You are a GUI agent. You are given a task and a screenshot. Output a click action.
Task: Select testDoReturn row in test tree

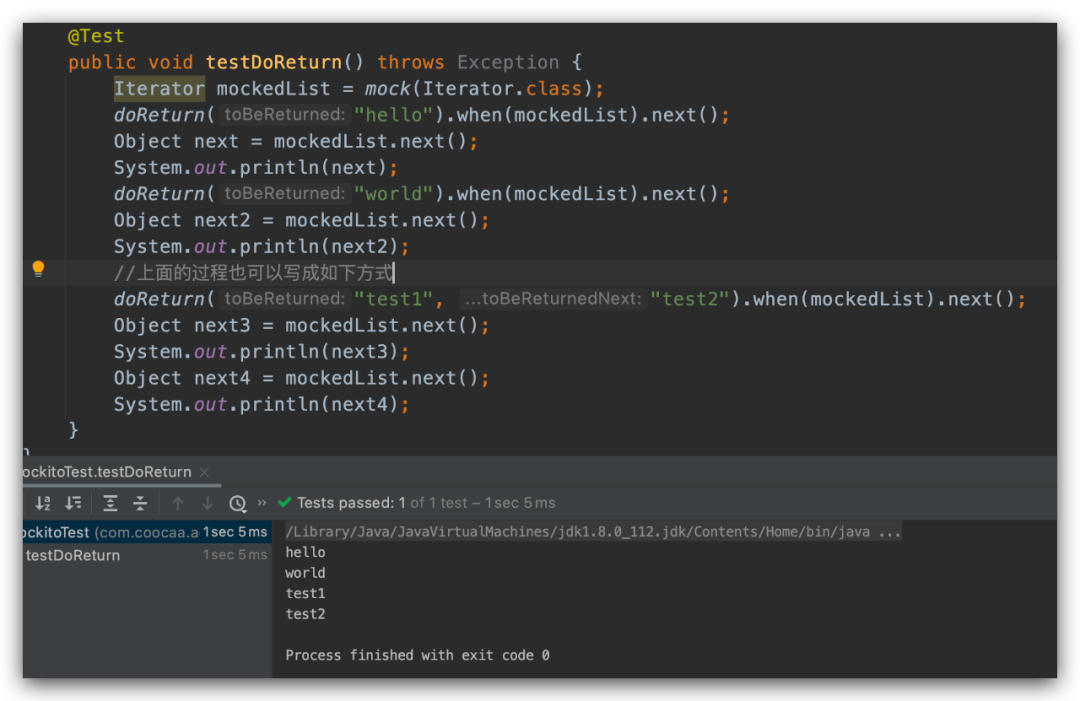click(x=147, y=555)
